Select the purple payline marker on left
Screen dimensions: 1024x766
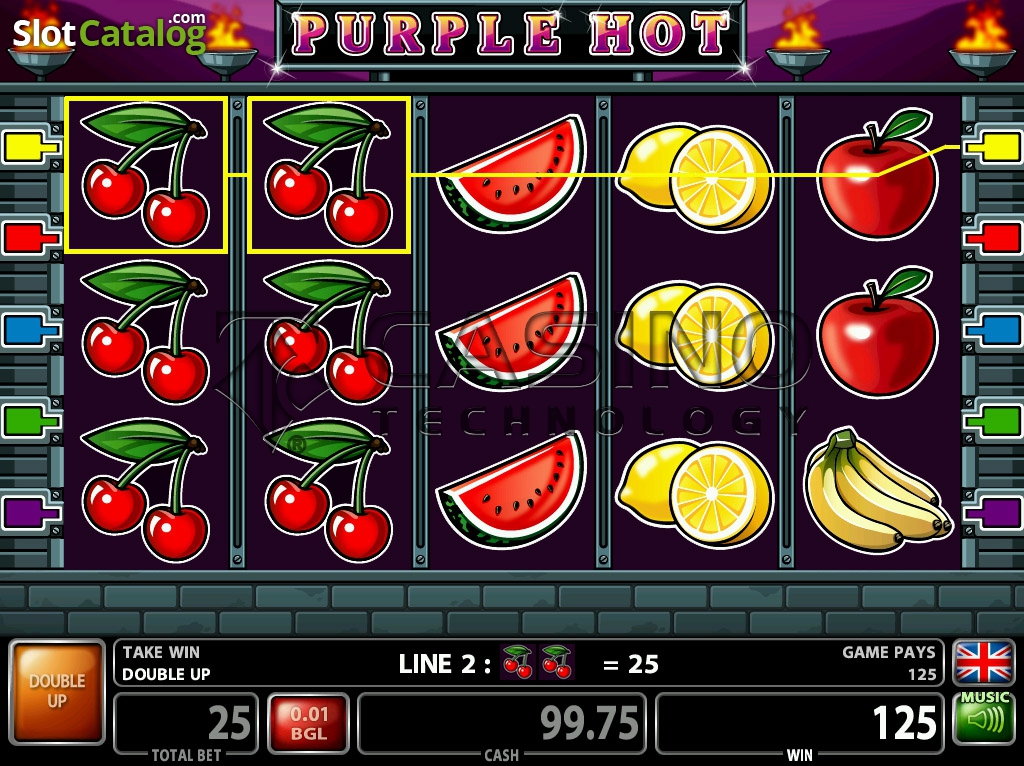[30, 513]
